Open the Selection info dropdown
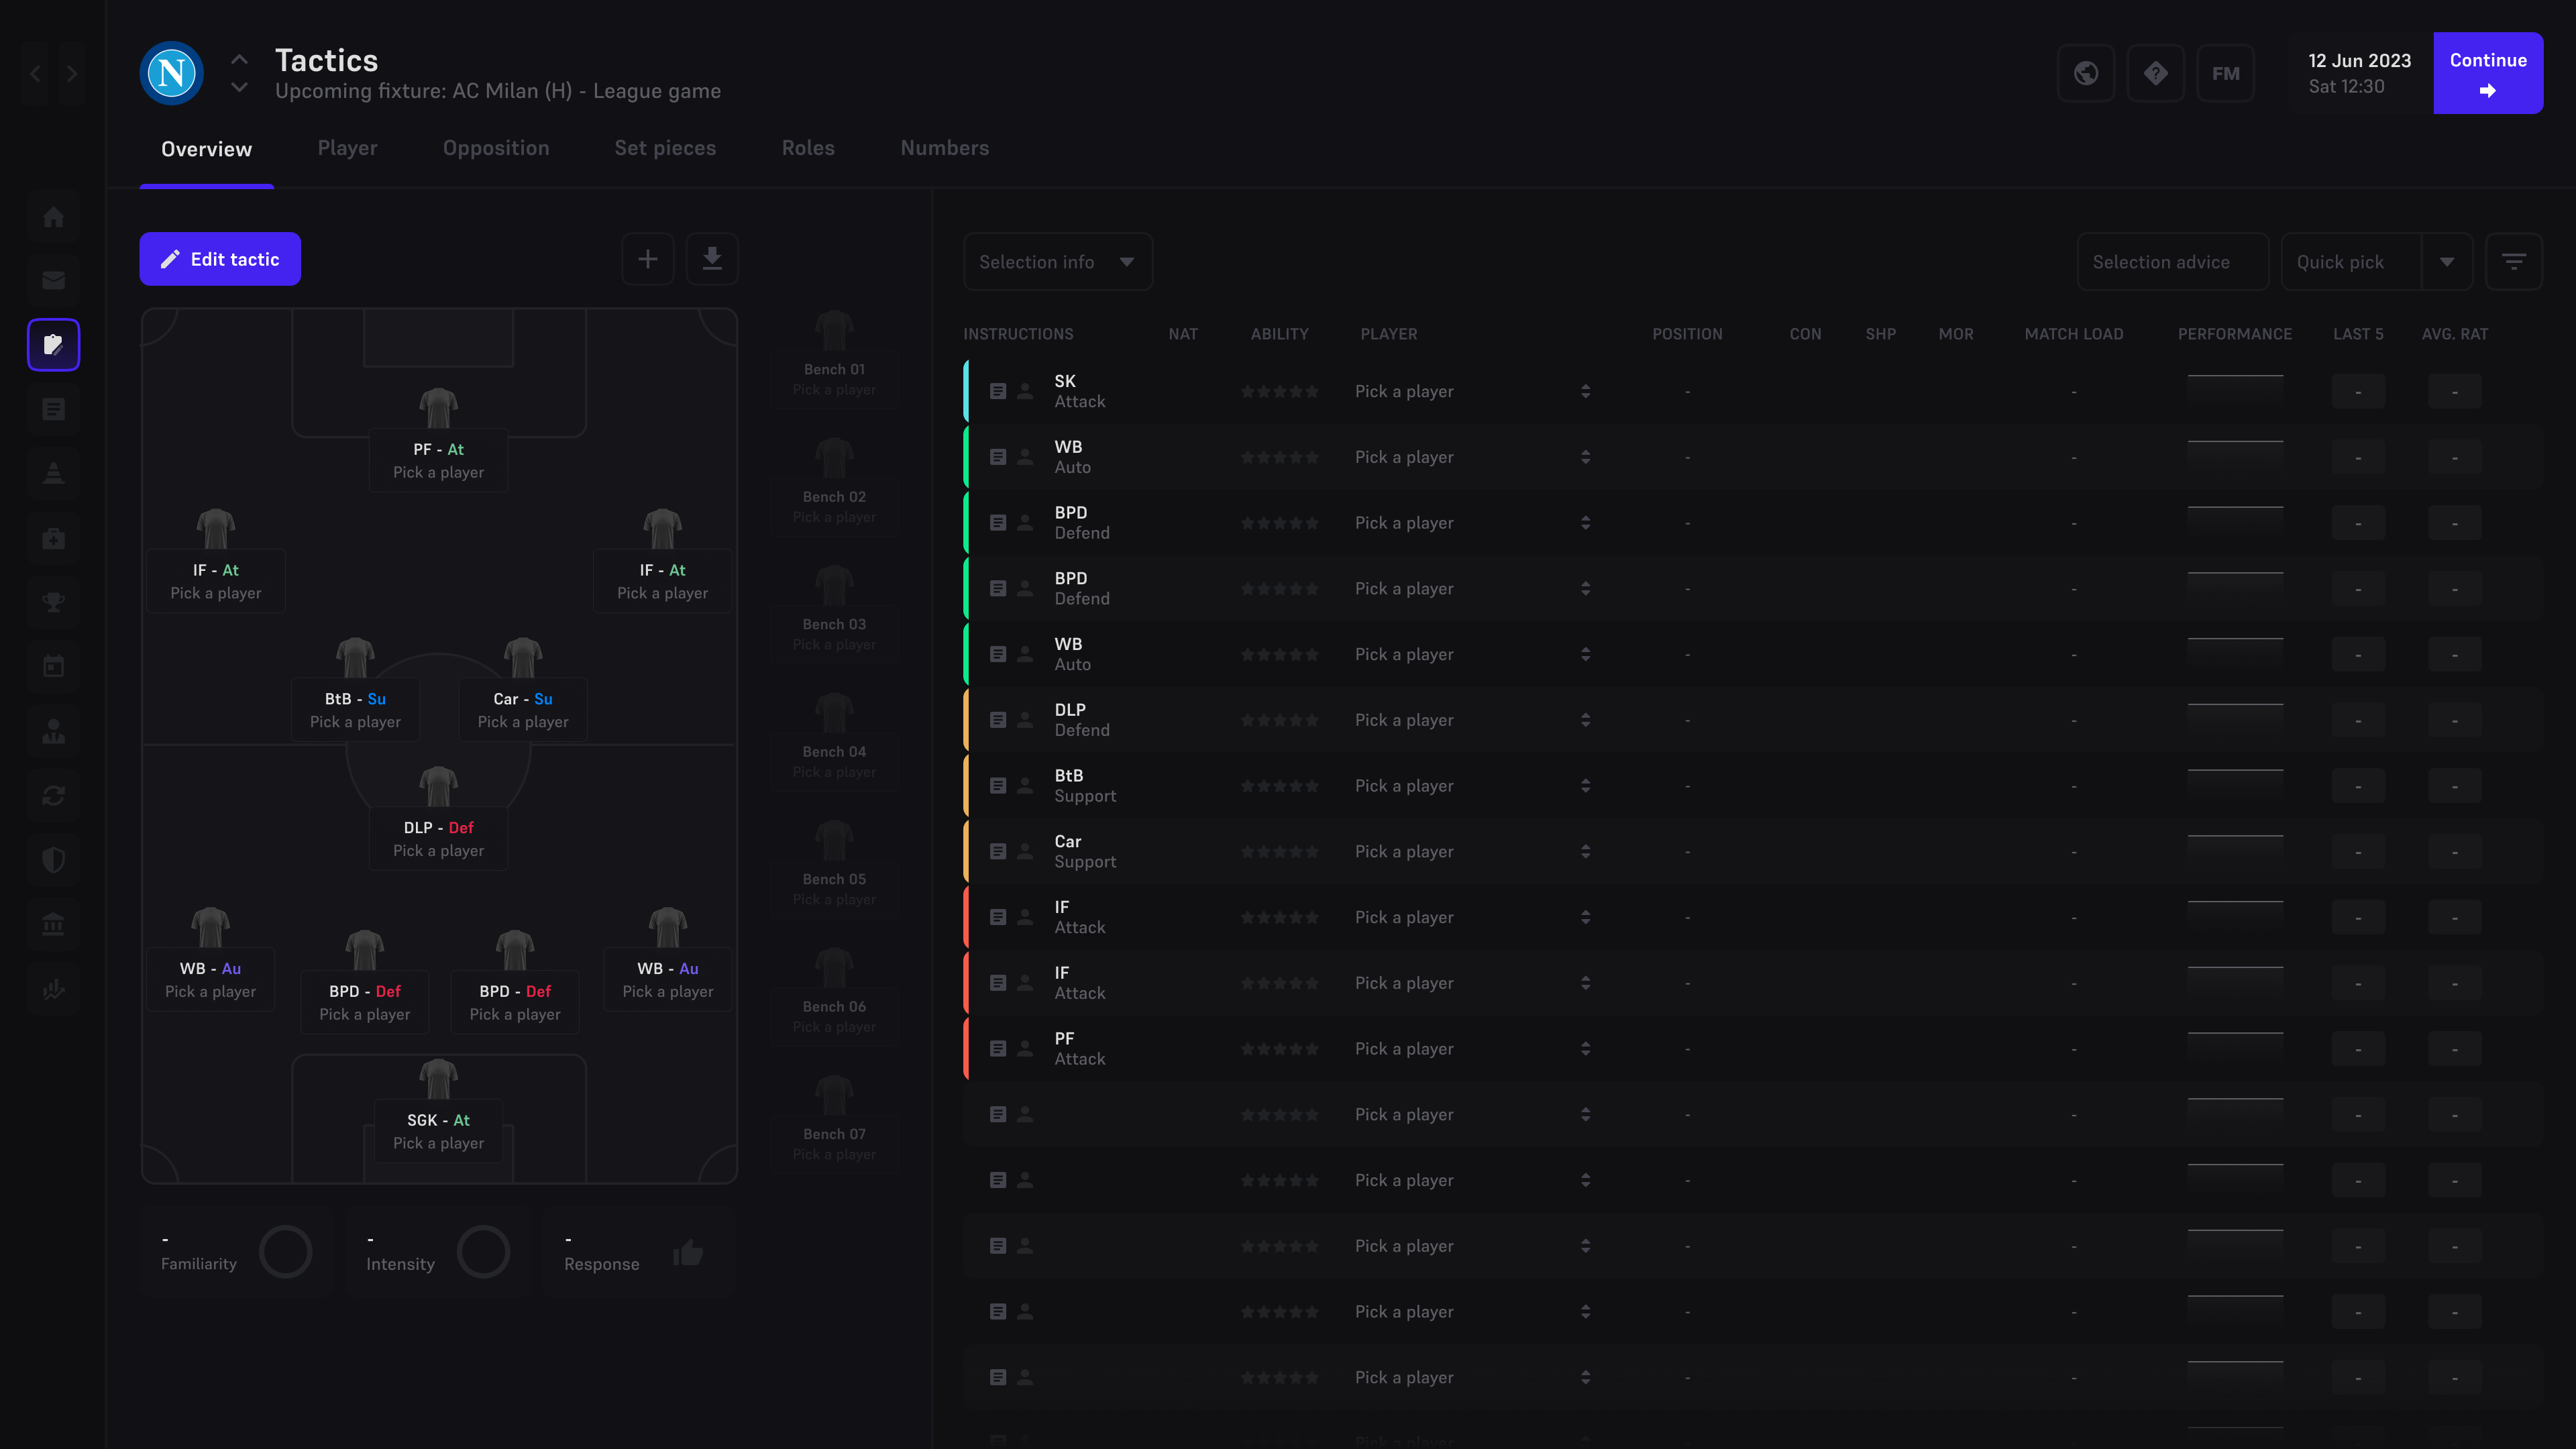 pyautogui.click(x=1057, y=261)
